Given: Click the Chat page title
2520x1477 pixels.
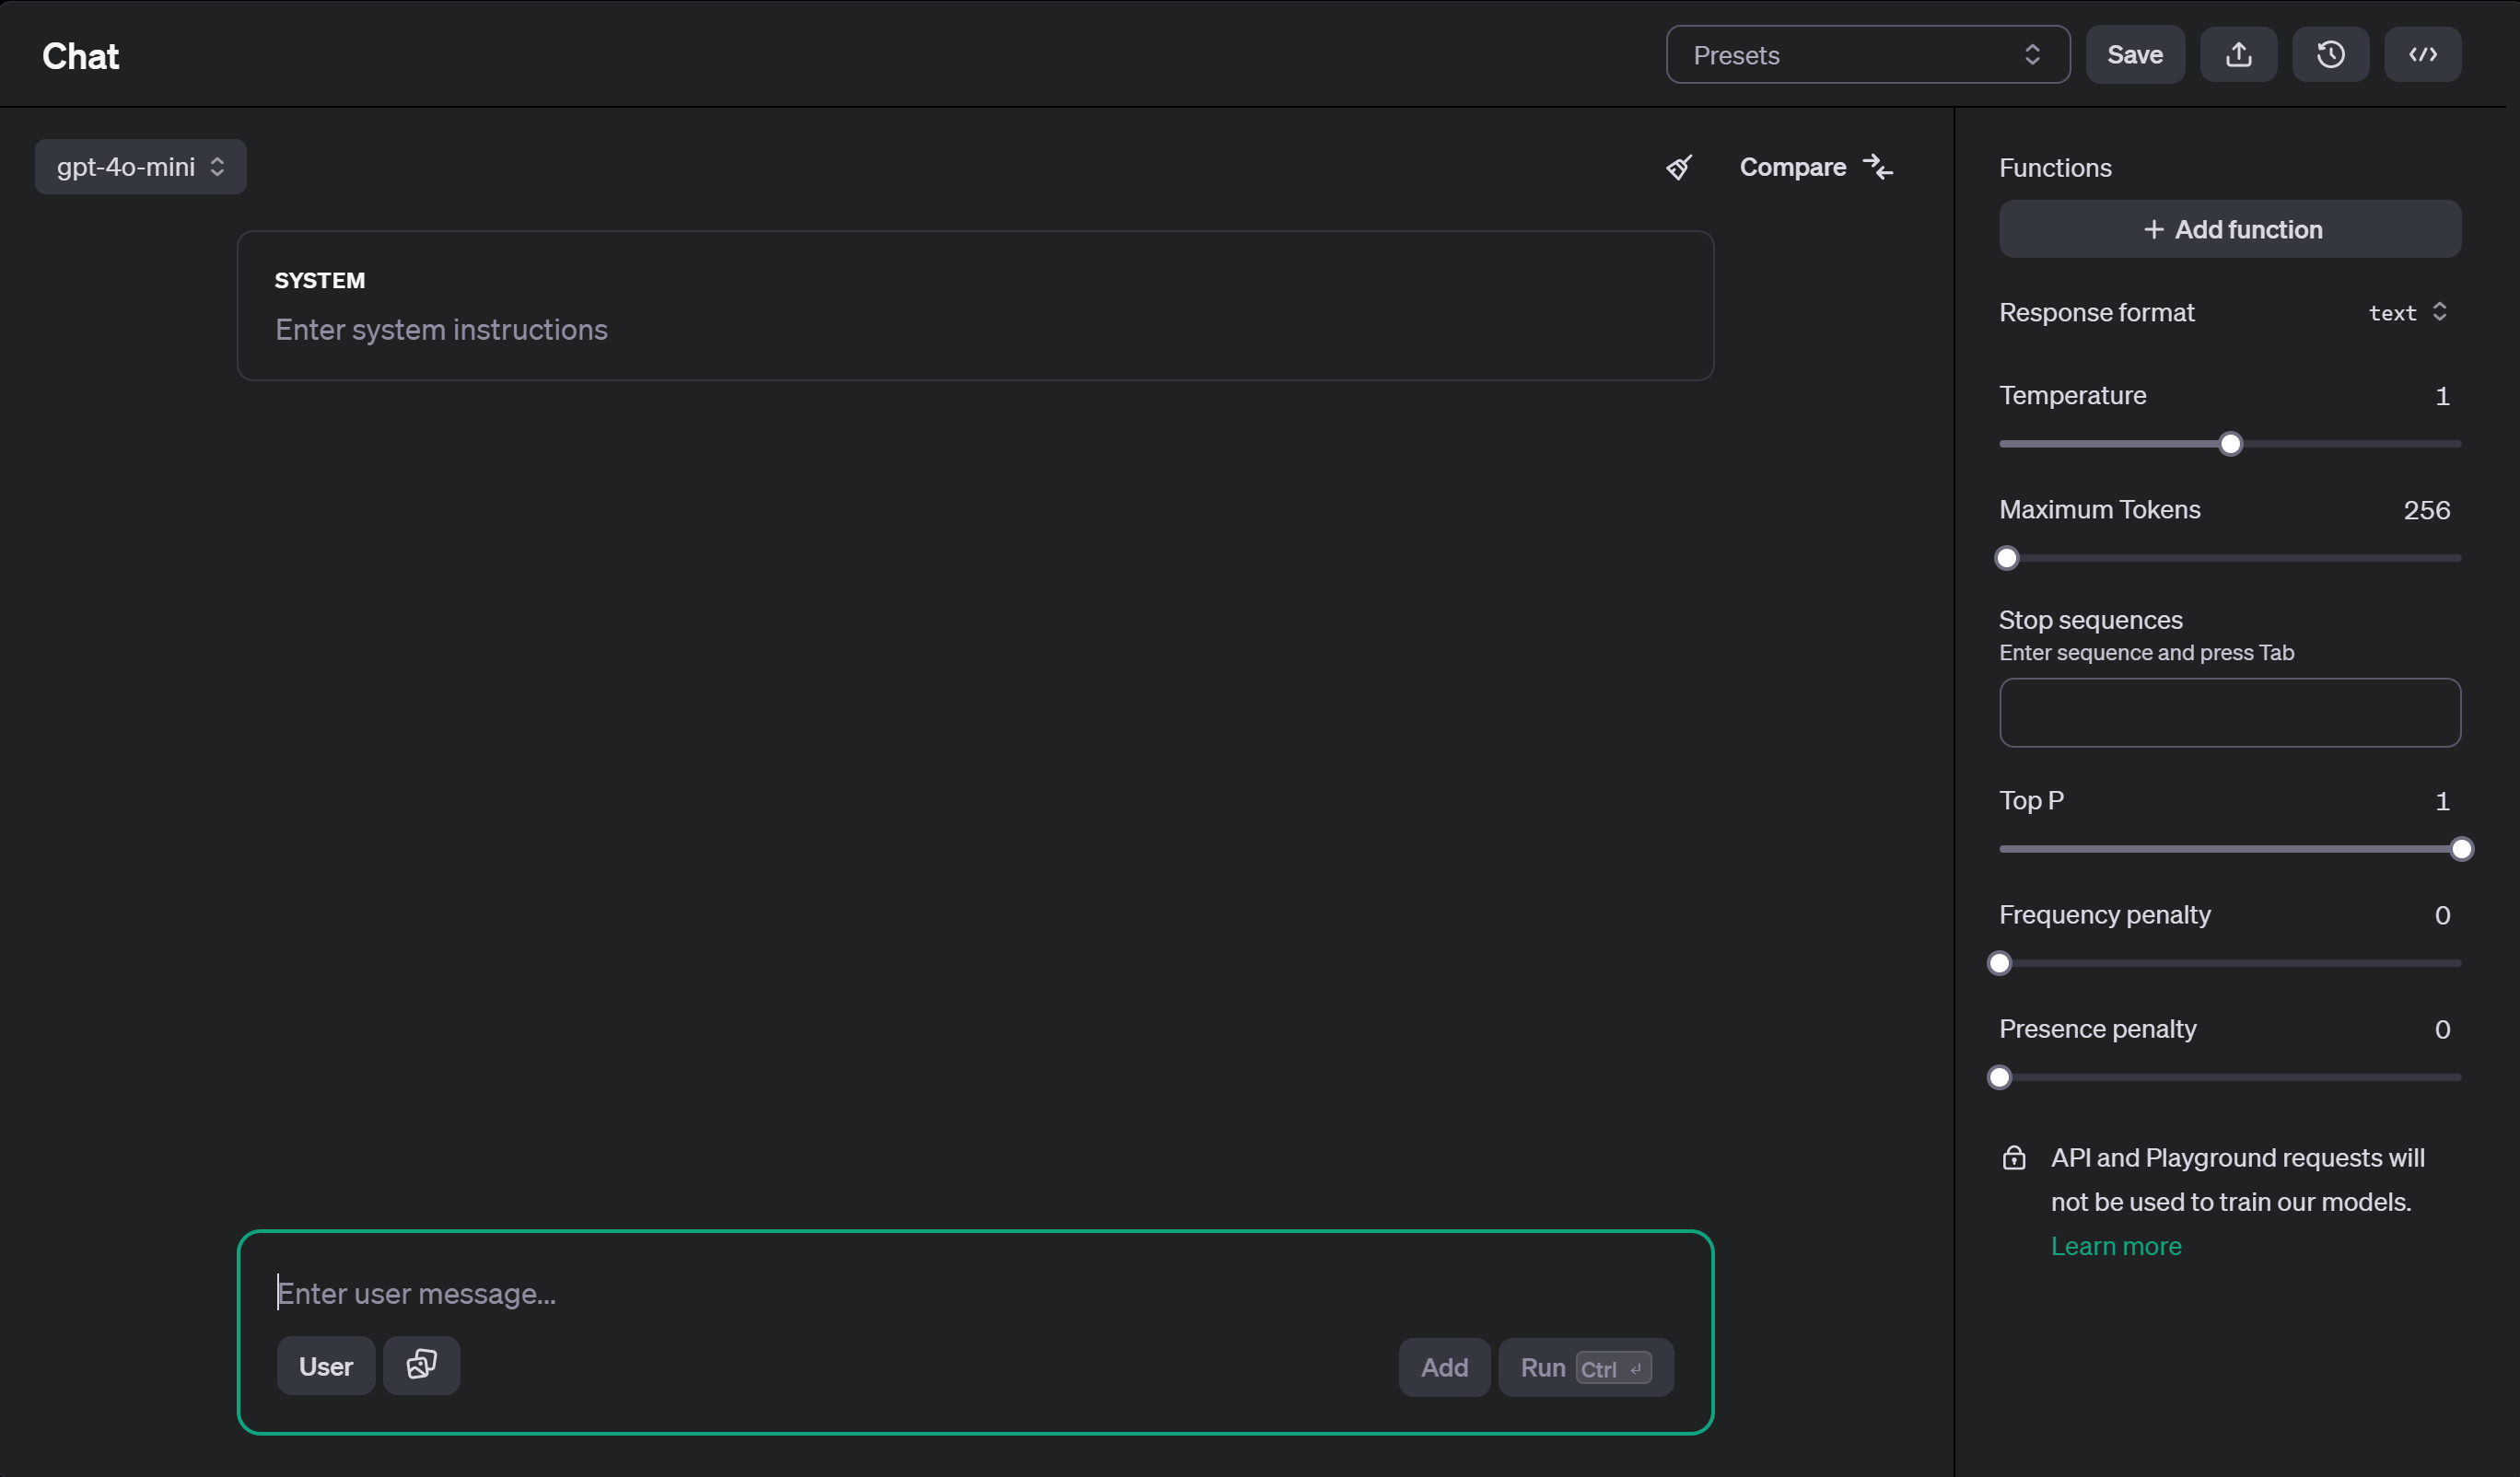Looking at the screenshot, I should click(x=80, y=57).
